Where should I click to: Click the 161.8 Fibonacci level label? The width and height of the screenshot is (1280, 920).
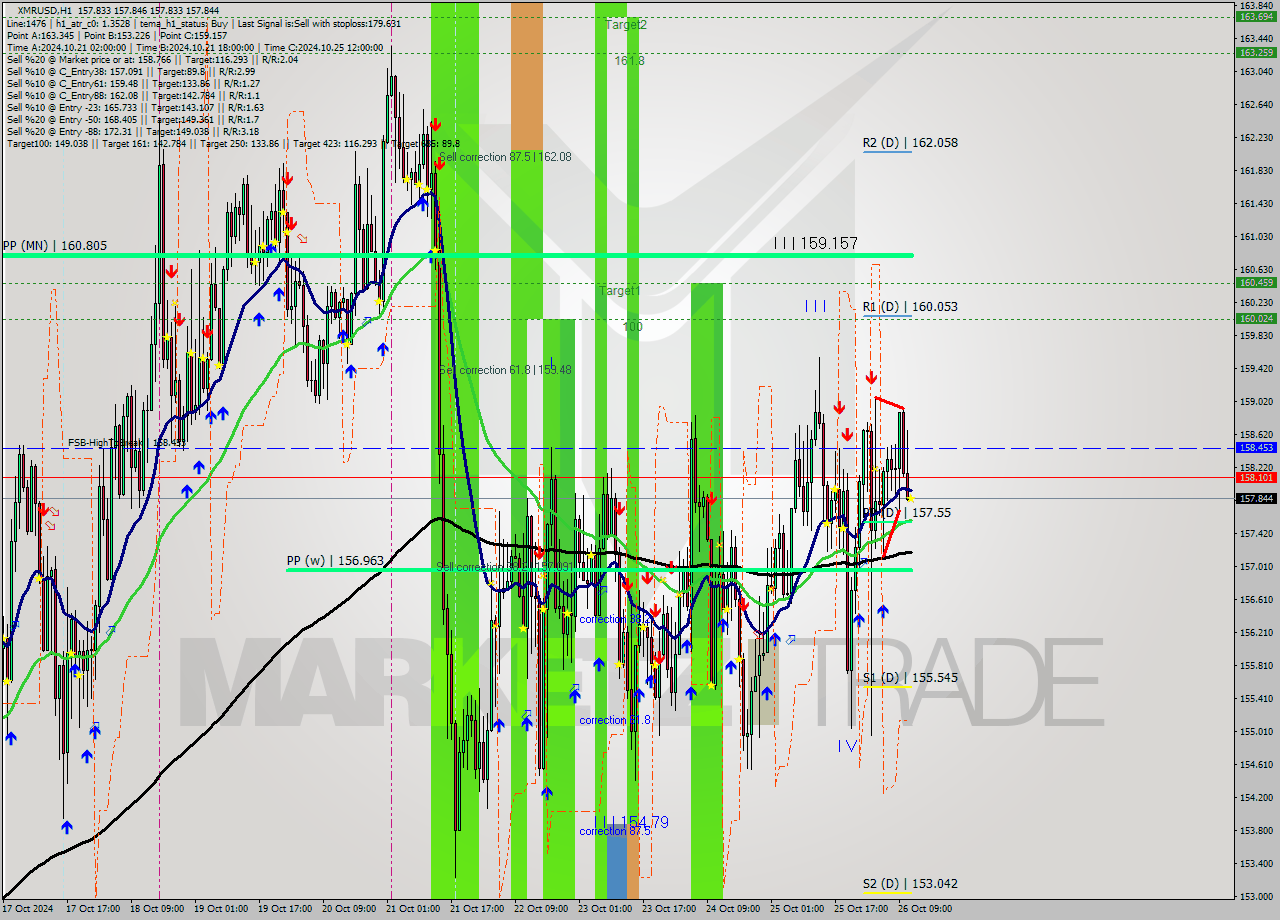tap(628, 61)
